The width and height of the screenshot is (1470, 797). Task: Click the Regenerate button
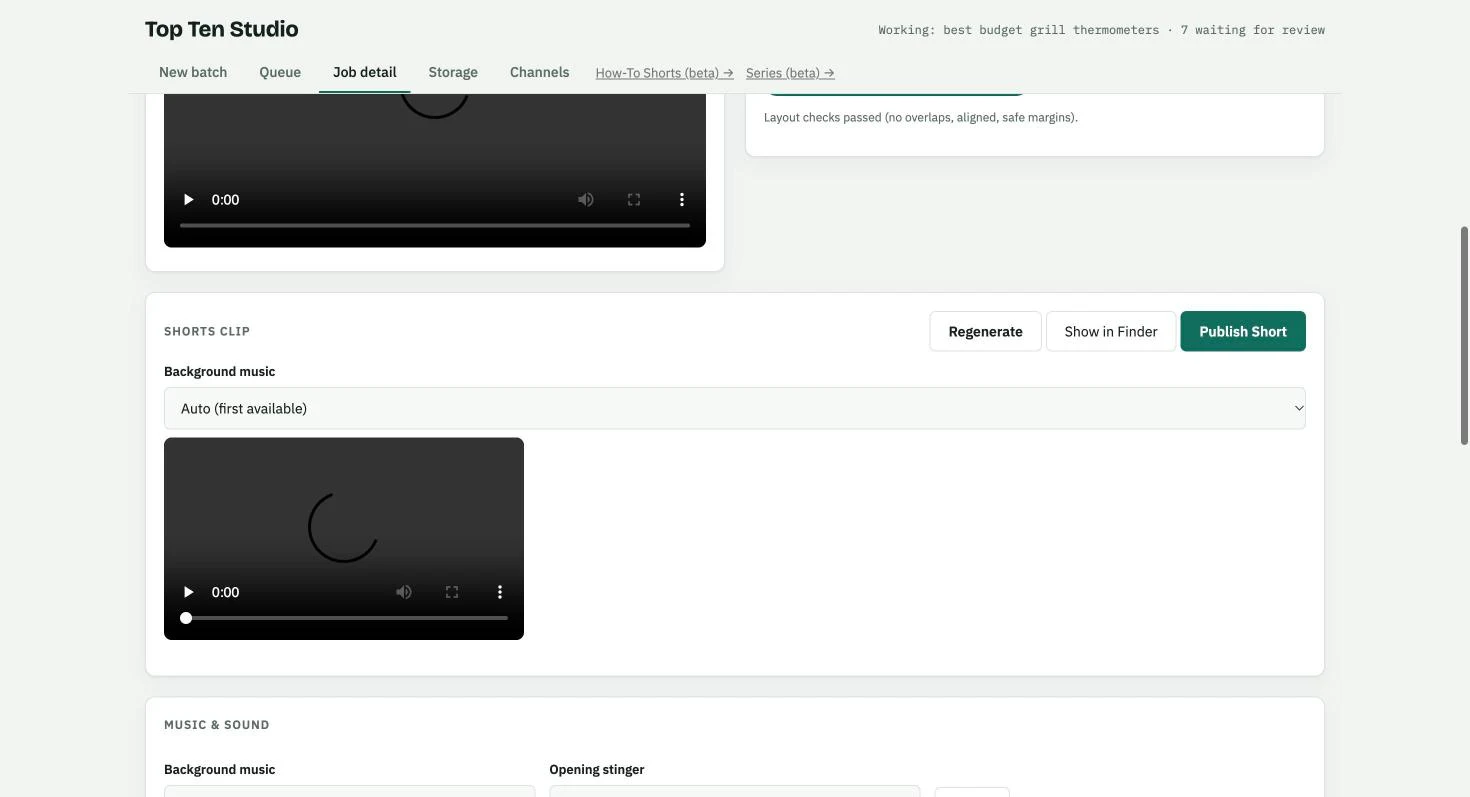(986, 331)
